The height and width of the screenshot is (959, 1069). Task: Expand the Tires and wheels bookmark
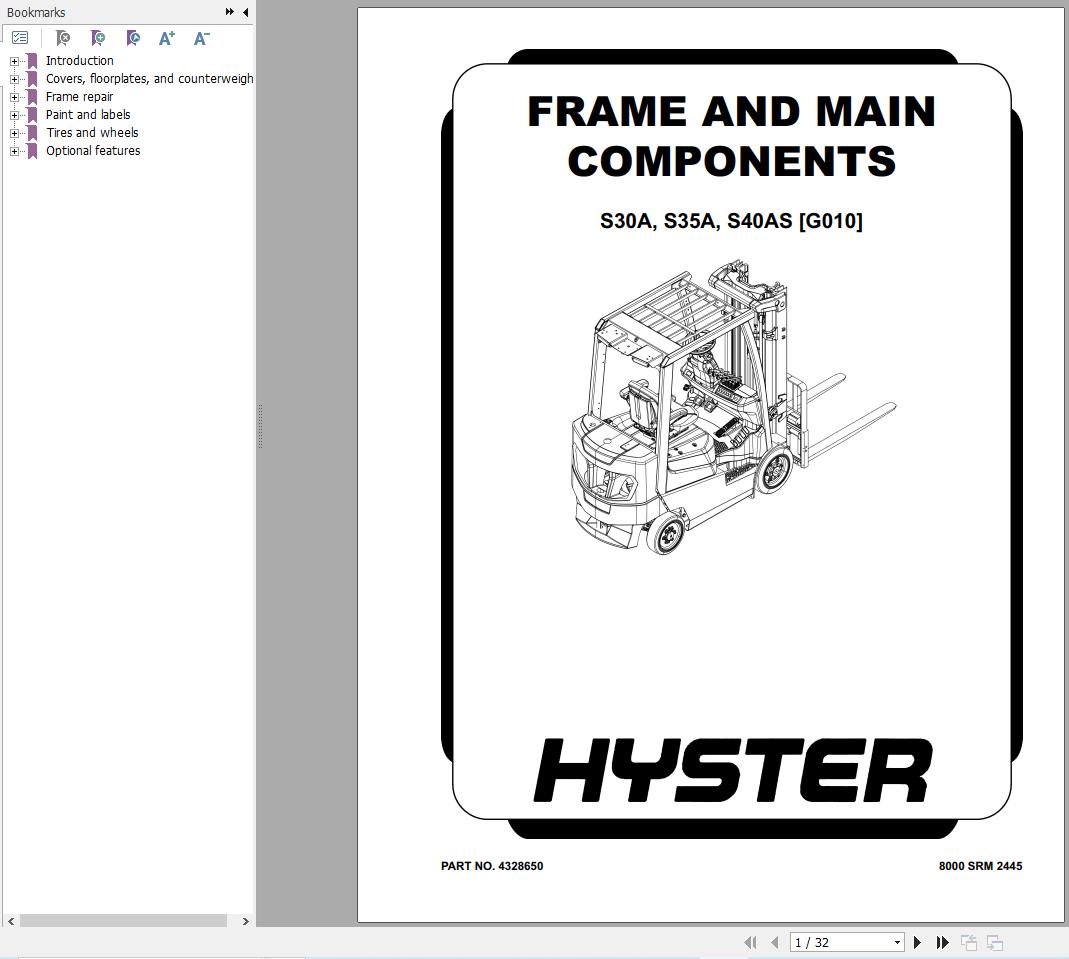point(14,134)
